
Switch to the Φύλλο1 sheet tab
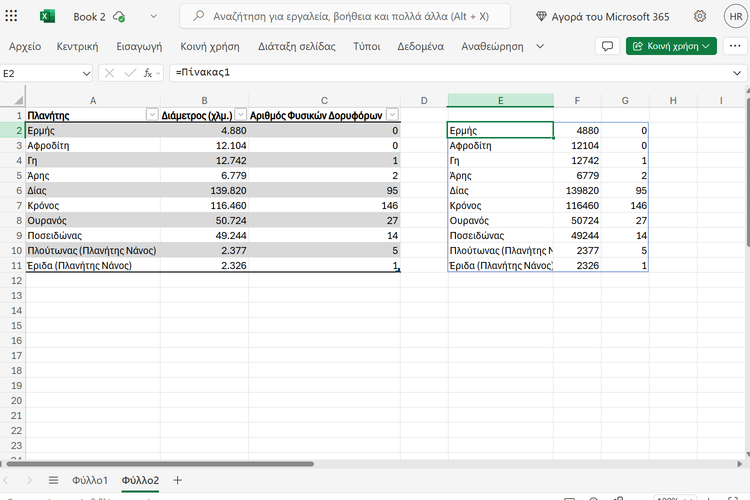(90, 481)
